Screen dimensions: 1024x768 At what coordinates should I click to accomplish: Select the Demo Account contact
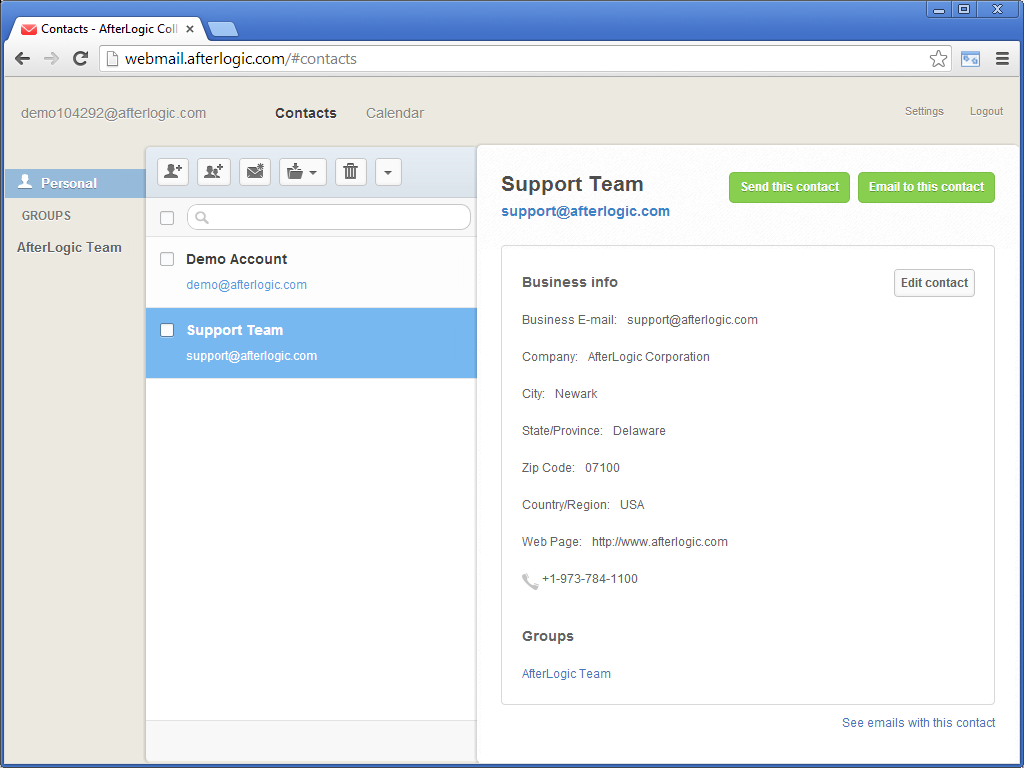pyautogui.click(x=311, y=272)
